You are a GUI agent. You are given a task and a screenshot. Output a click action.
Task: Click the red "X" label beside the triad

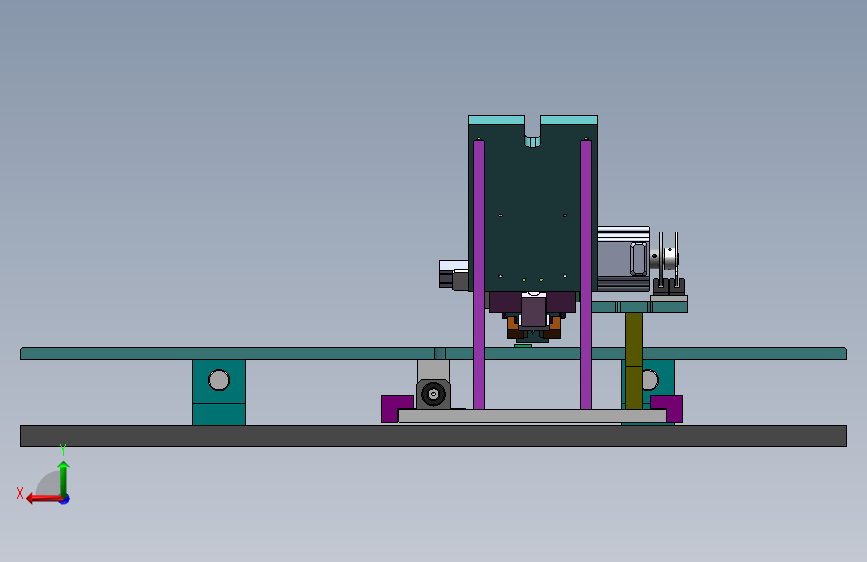click(x=20, y=493)
